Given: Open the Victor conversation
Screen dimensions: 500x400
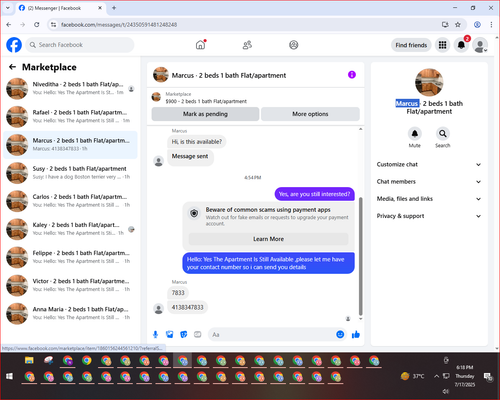Looking at the screenshot, I should [70, 285].
